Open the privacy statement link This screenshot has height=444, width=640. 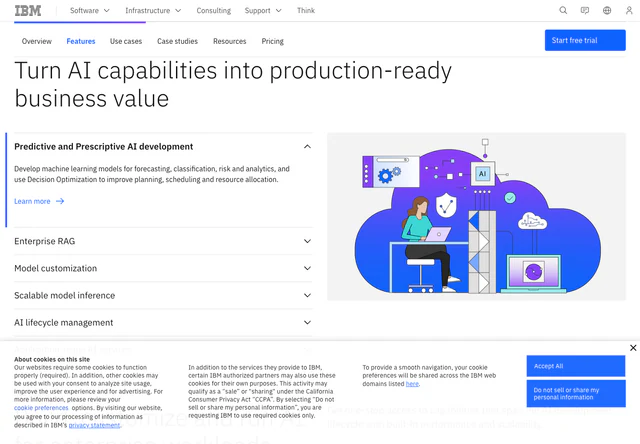(94, 425)
